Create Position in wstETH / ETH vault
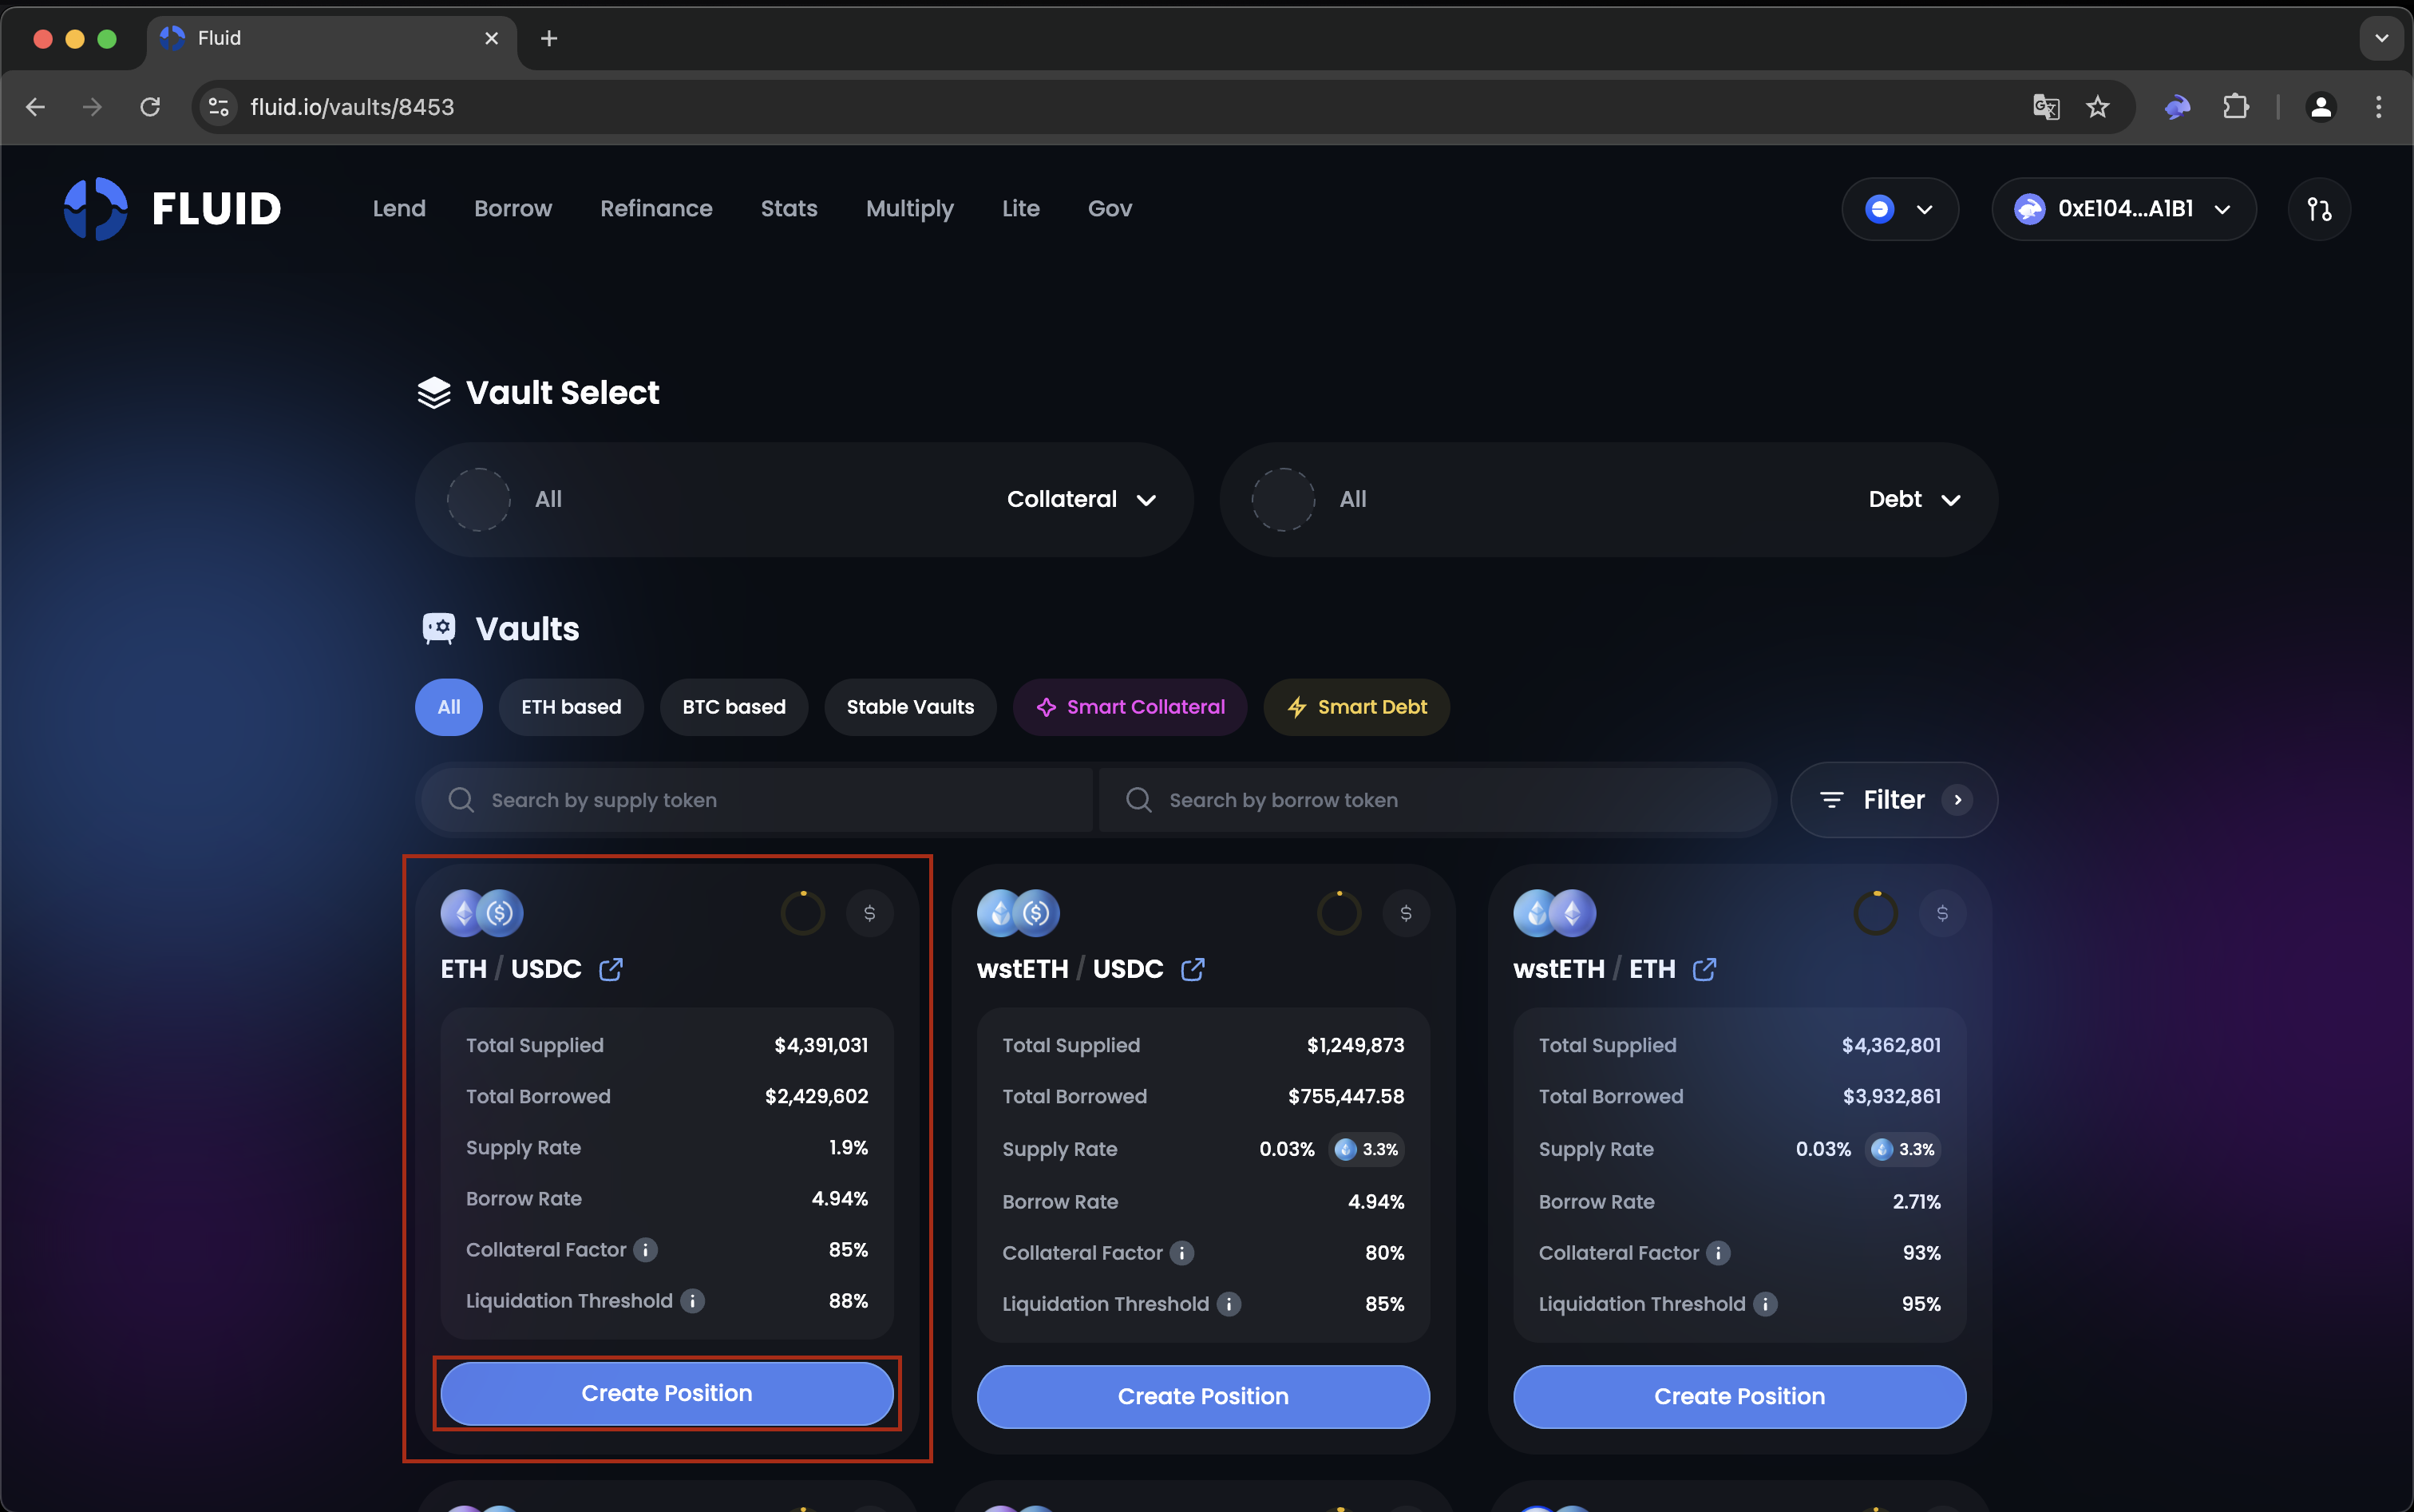Screen dimensions: 2414x1512 coord(1740,1396)
